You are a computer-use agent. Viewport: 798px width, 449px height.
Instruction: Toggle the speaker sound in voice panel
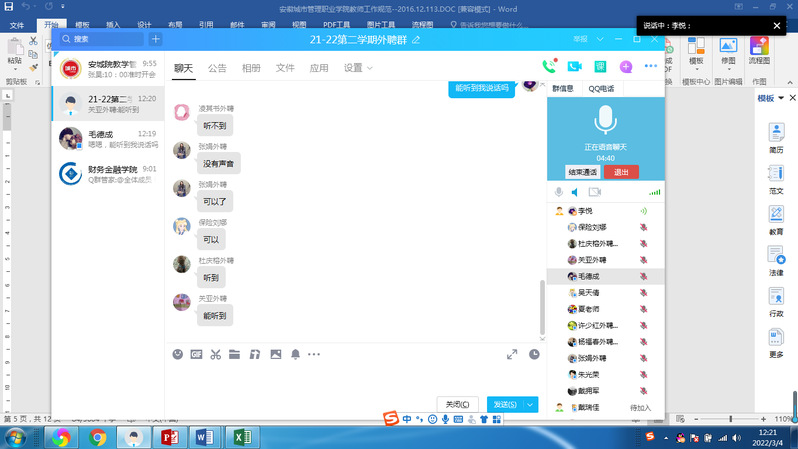[575, 192]
